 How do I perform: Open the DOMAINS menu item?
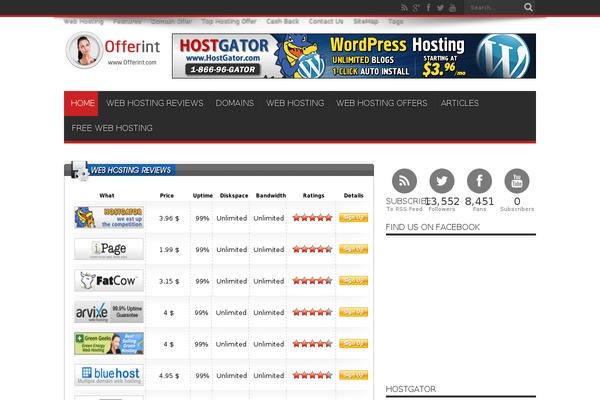coord(234,103)
